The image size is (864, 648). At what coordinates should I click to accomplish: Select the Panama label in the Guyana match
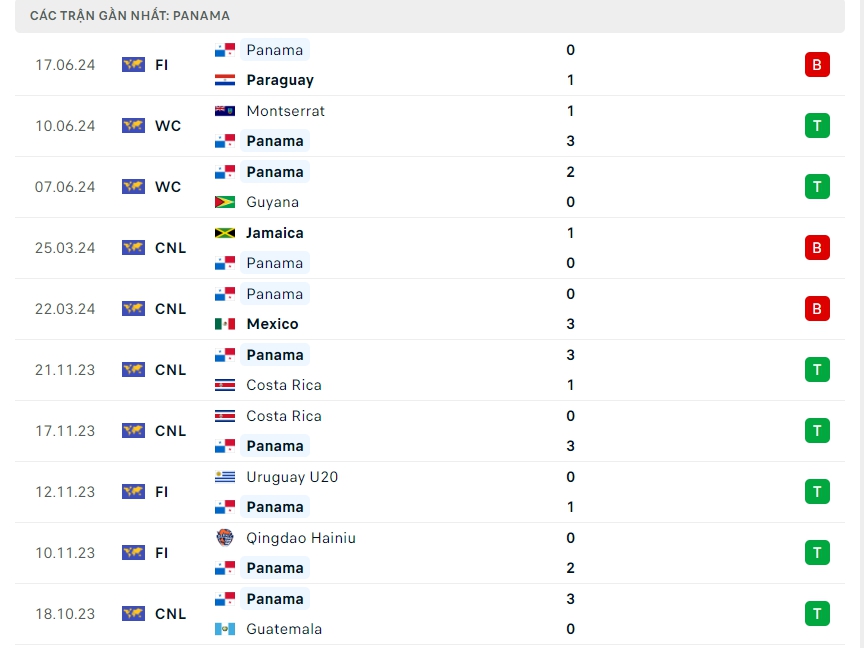(274, 172)
